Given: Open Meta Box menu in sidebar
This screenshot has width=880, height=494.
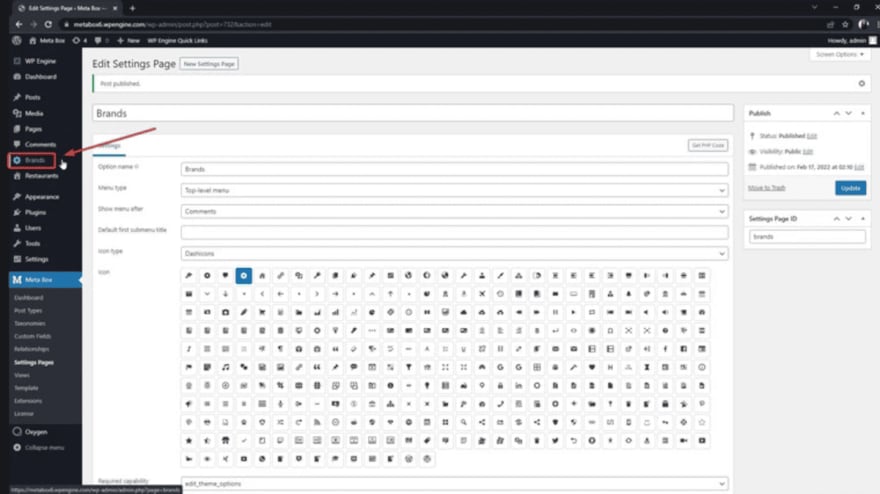Looking at the screenshot, I should click(38, 280).
